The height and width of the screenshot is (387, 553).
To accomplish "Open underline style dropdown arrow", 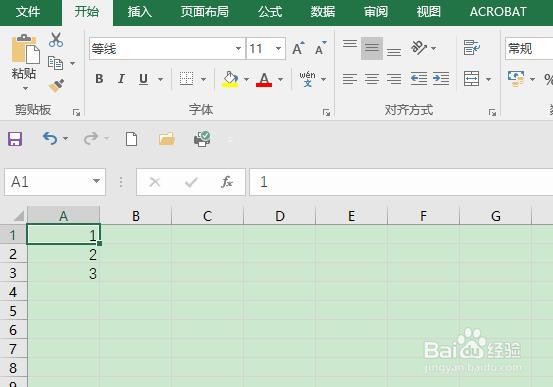I will click(x=160, y=79).
